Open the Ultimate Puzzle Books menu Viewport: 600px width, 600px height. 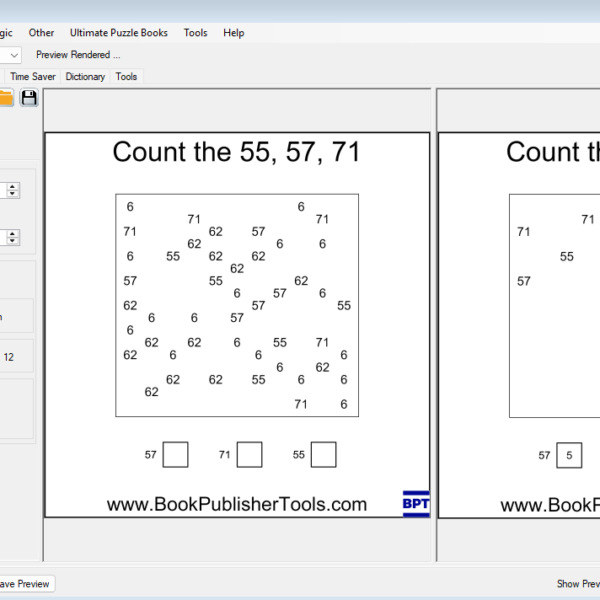118,33
